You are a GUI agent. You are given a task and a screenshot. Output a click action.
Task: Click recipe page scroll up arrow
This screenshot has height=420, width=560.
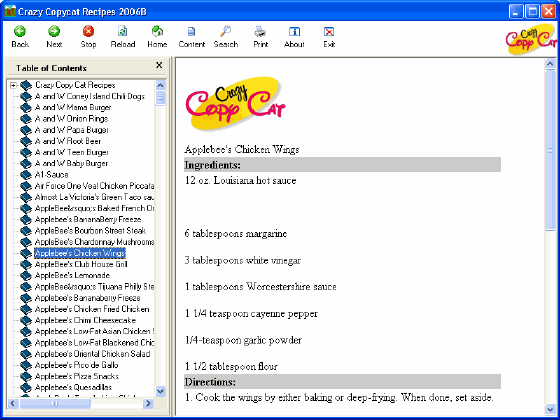coord(550,64)
